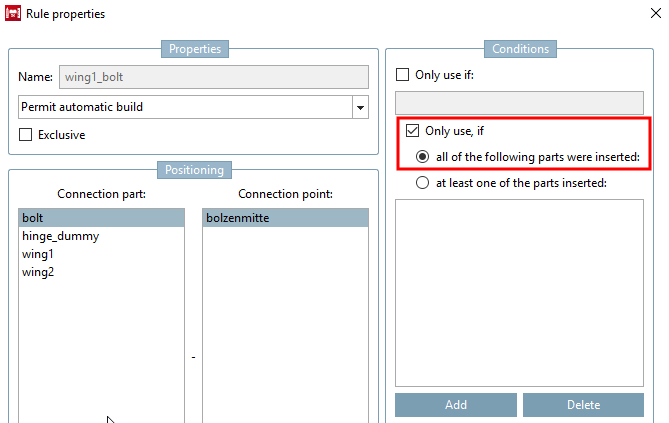Select 'all of the following parts were inserted'
Viewport: 669px width, 423px height.
tap(424, 157)
